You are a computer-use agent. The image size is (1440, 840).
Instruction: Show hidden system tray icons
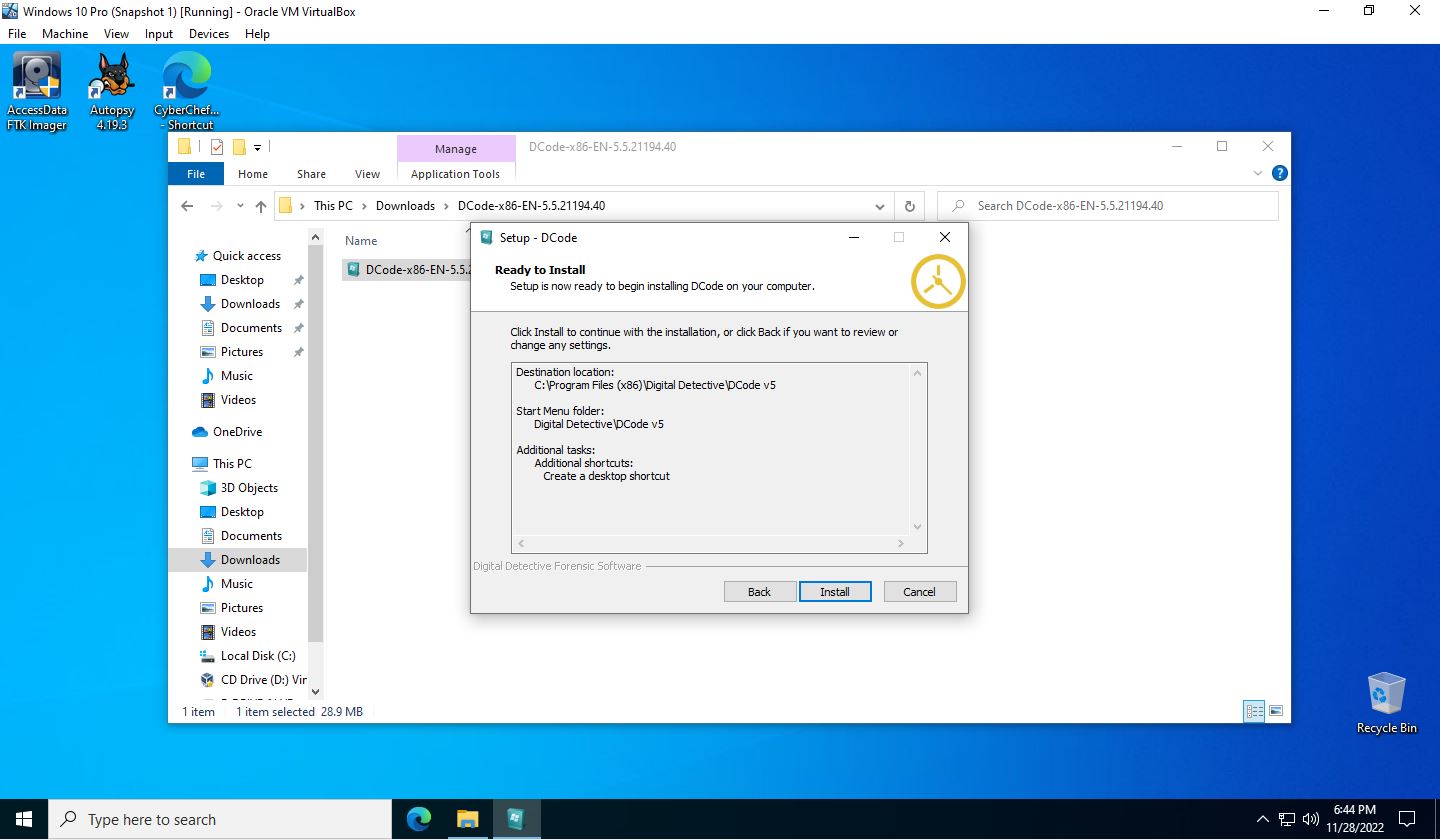point(1262,819)
